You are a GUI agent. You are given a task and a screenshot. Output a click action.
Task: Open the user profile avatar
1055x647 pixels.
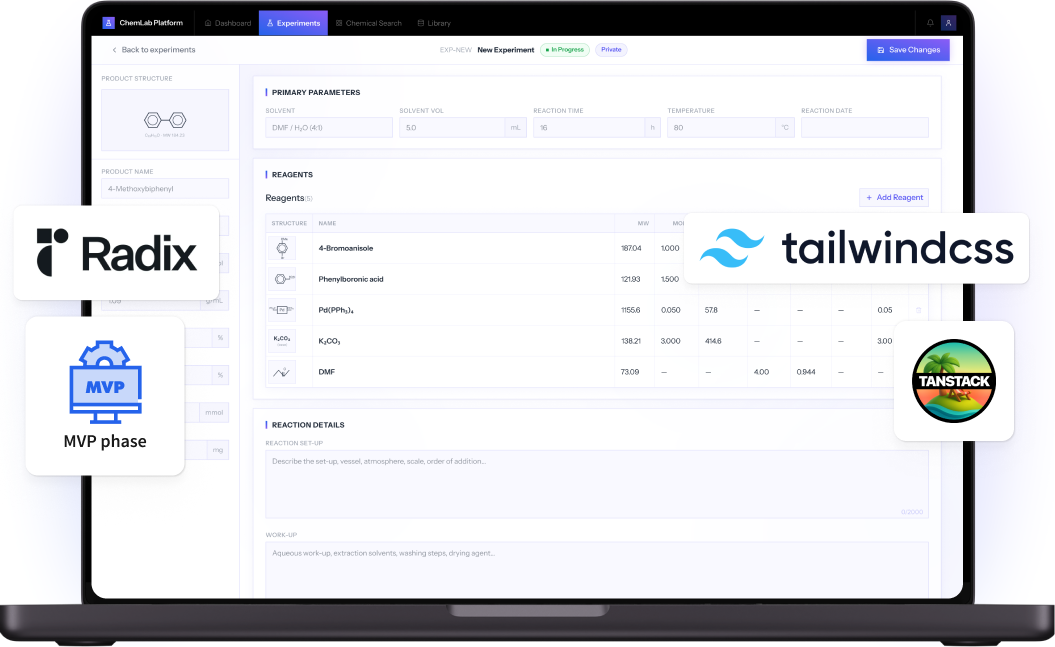coord(948,23)
